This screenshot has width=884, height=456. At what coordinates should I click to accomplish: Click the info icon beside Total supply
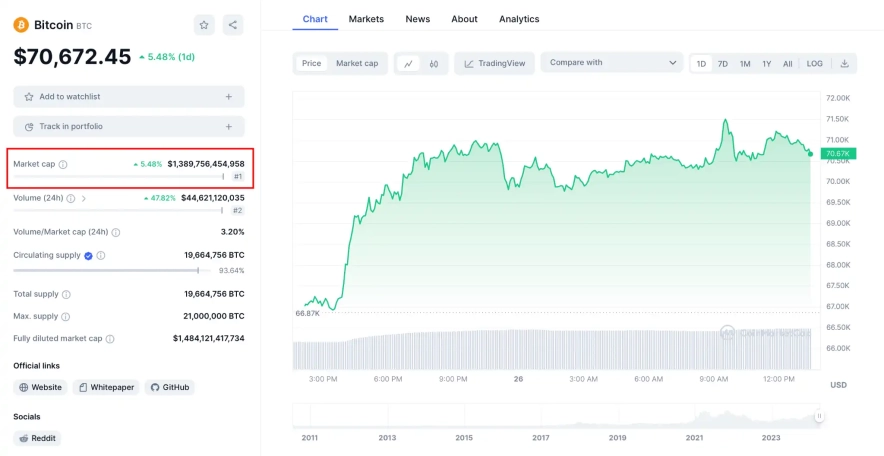(67, 294)
